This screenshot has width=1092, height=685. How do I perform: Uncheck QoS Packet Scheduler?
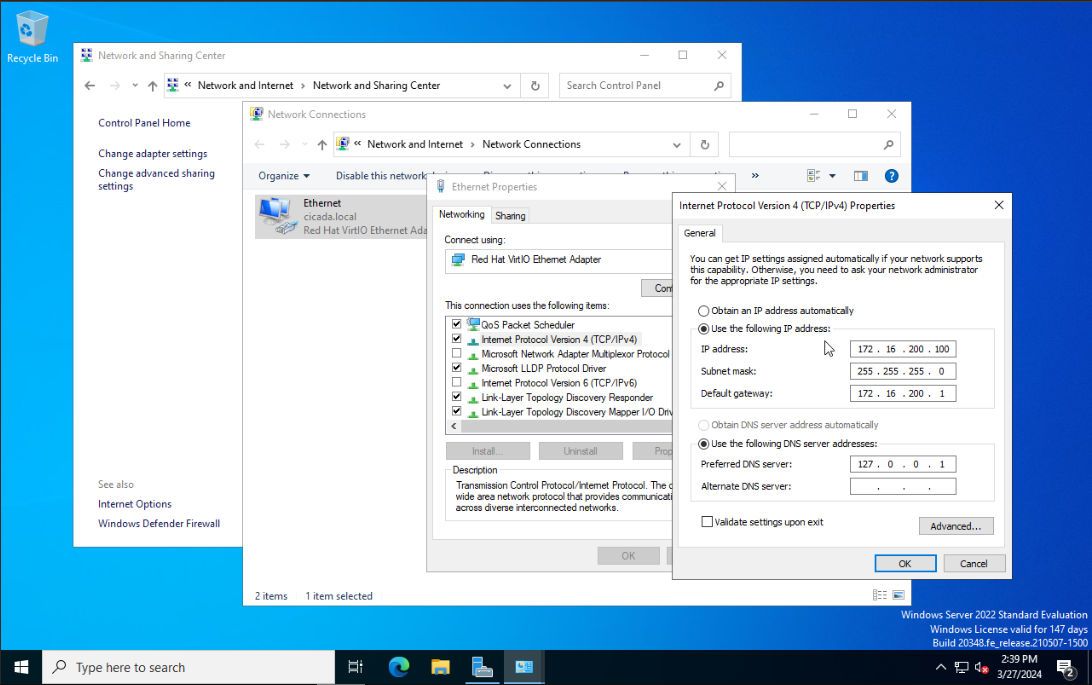(456, 324)
